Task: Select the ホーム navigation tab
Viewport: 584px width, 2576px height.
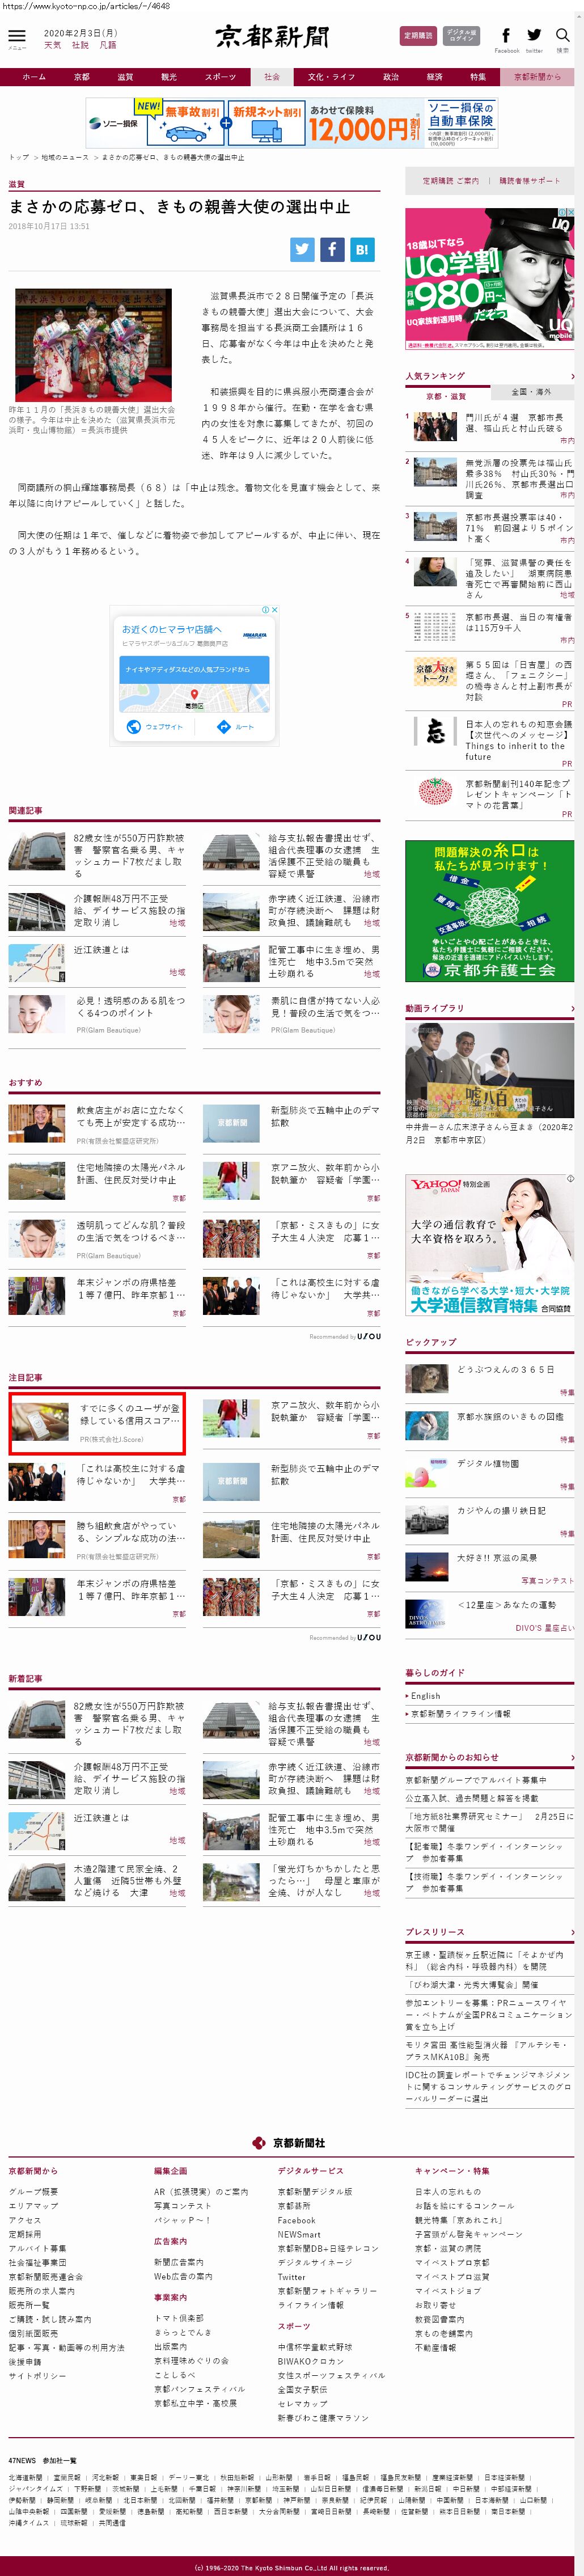Action: pos(34,77)
